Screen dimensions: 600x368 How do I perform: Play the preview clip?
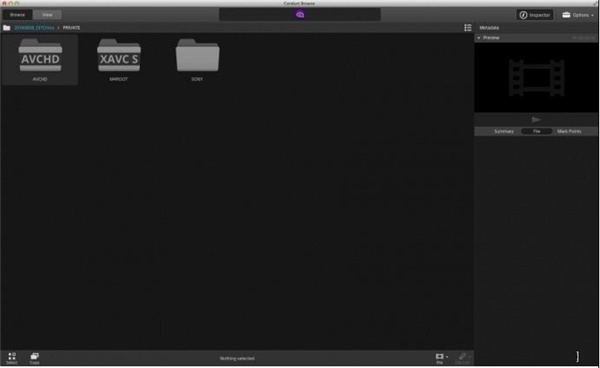(536, 120)
